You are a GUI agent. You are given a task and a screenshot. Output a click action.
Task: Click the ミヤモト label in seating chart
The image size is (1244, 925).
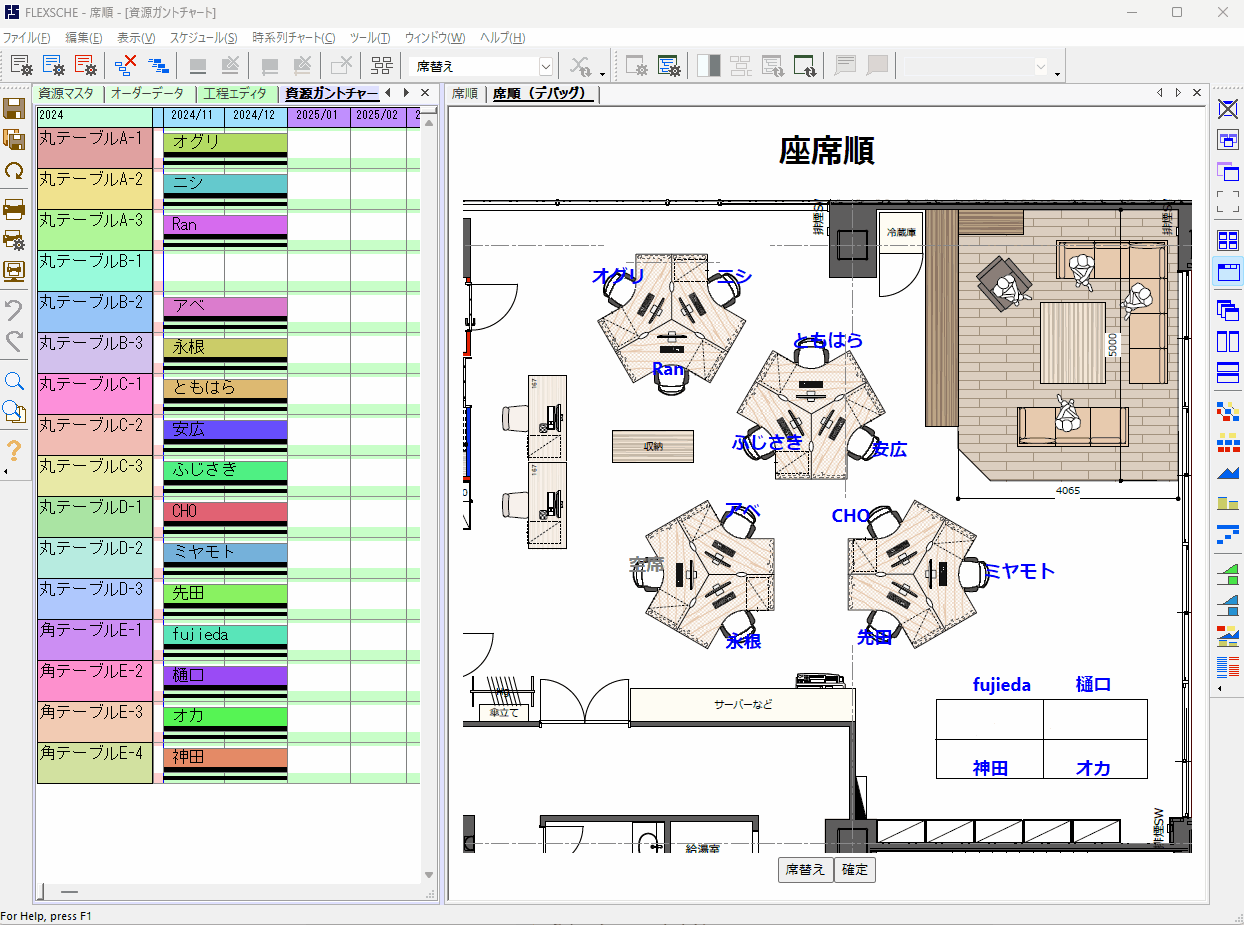click(1020, 571)
